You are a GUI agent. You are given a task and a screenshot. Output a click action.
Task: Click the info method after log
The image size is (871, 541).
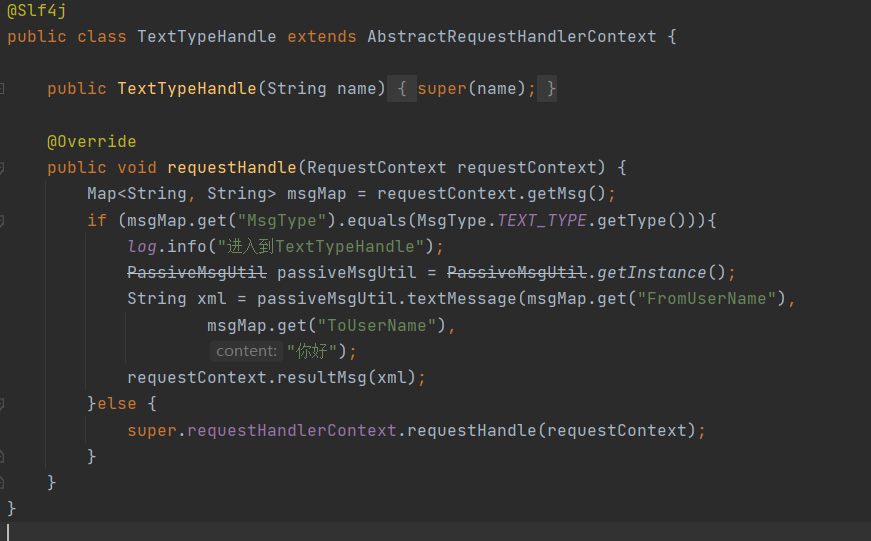coord(187,247)
